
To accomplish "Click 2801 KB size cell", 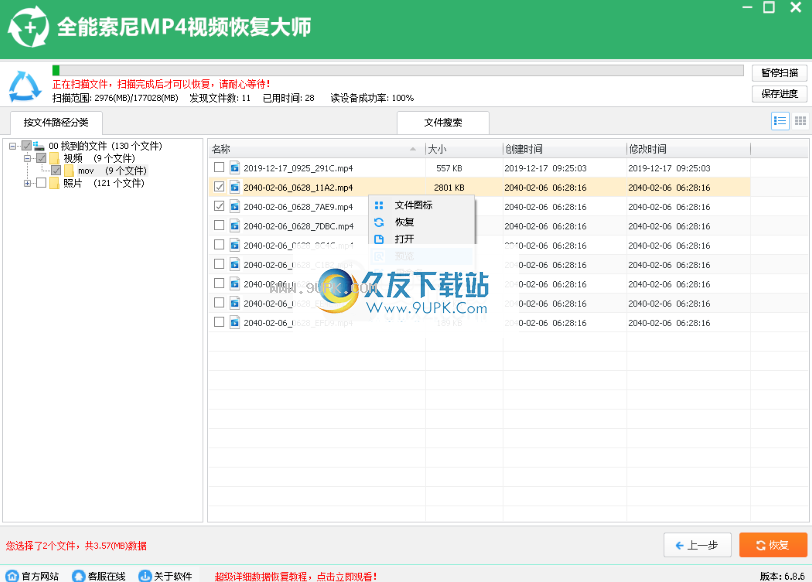I will [449, 187].
